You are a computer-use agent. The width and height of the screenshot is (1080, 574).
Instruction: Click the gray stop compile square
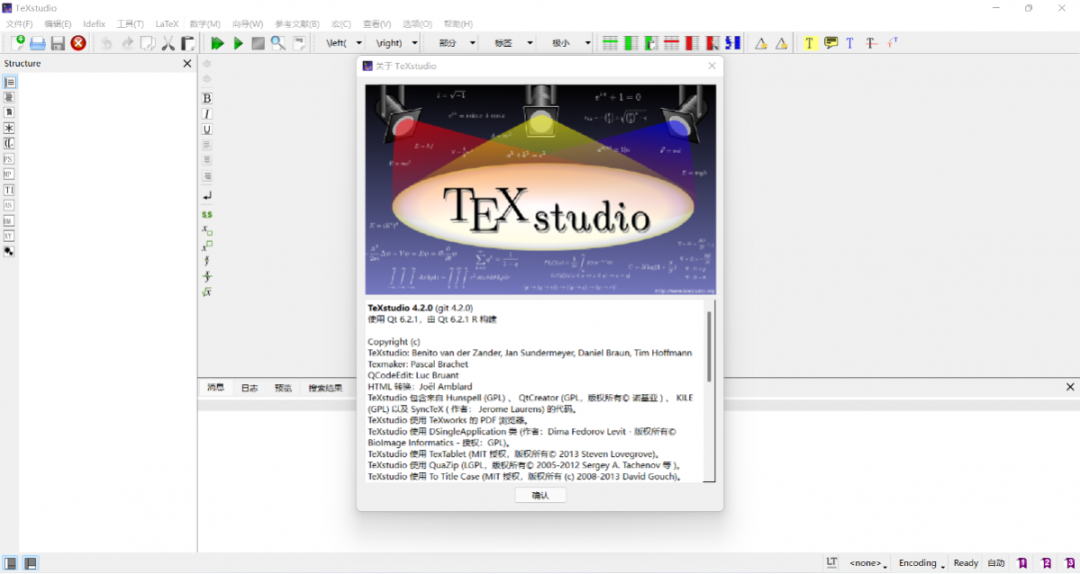point(258,43)
